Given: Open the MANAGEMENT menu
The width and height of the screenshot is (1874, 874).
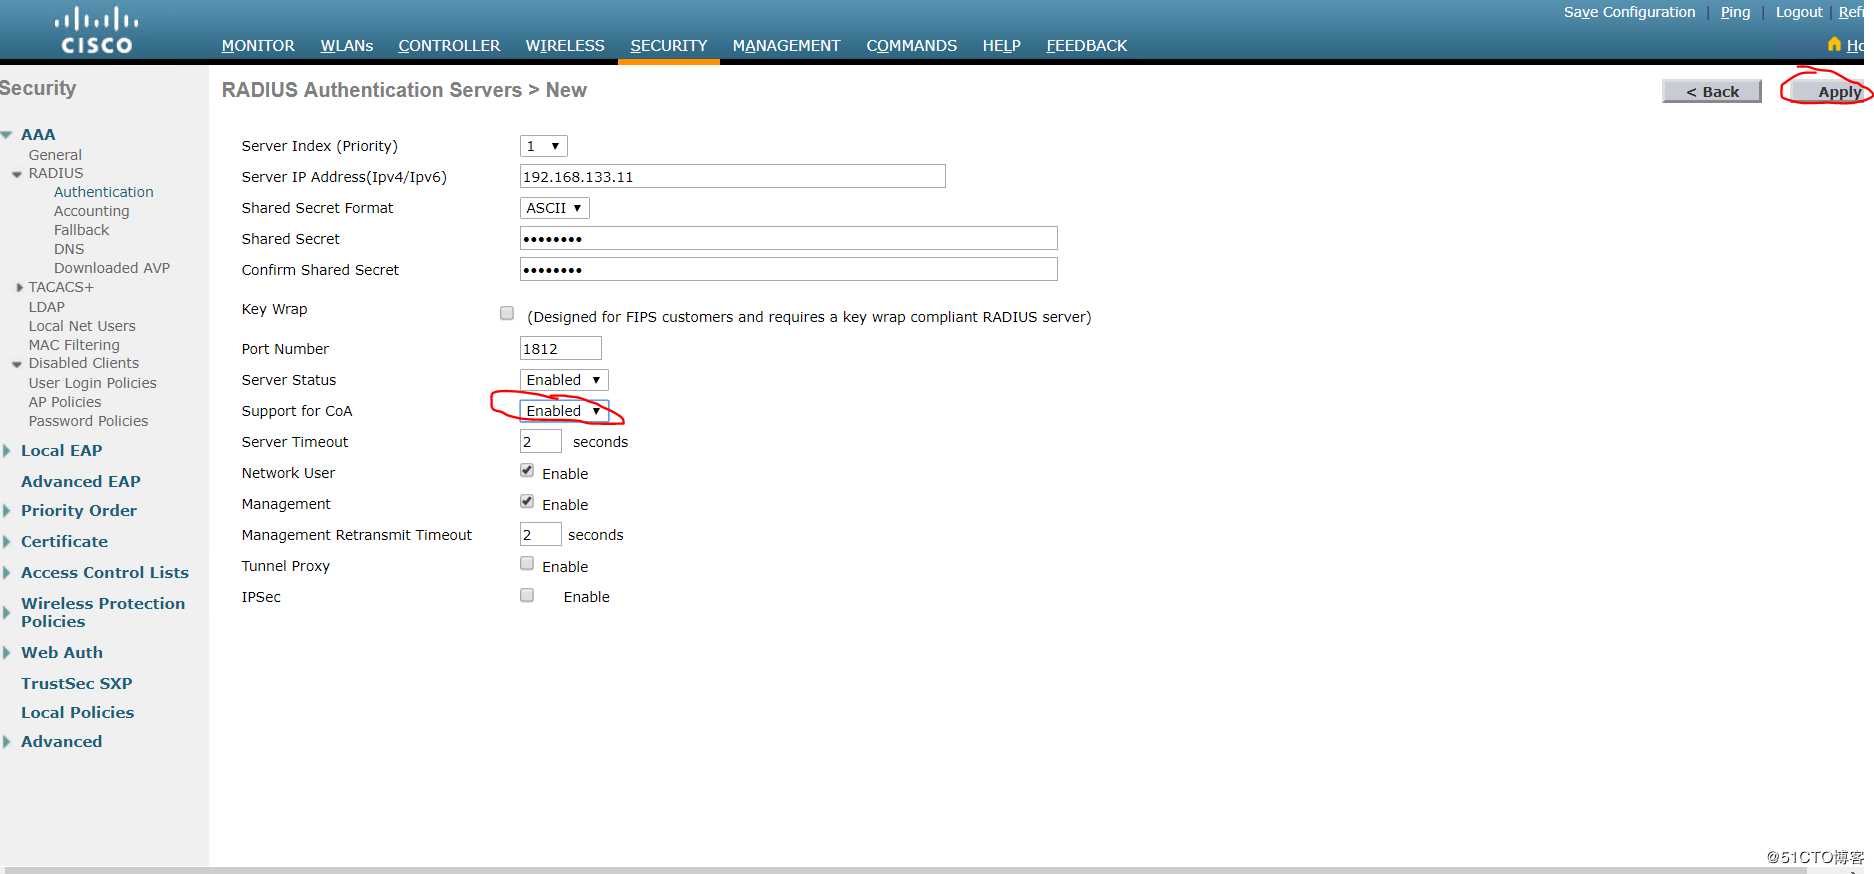Looking at the screenshot, I should (786, 46).
